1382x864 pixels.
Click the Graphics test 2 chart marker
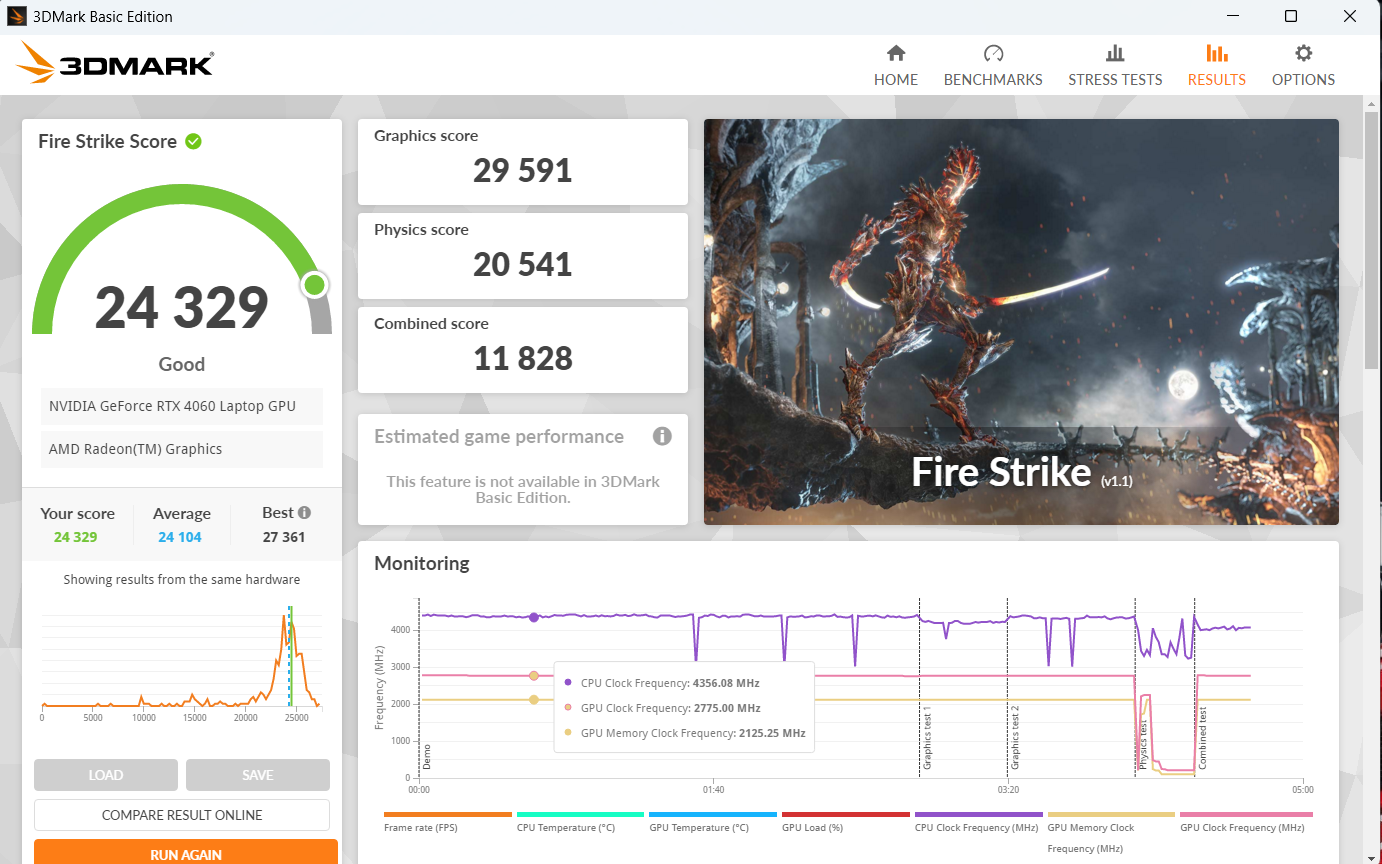1015,737
